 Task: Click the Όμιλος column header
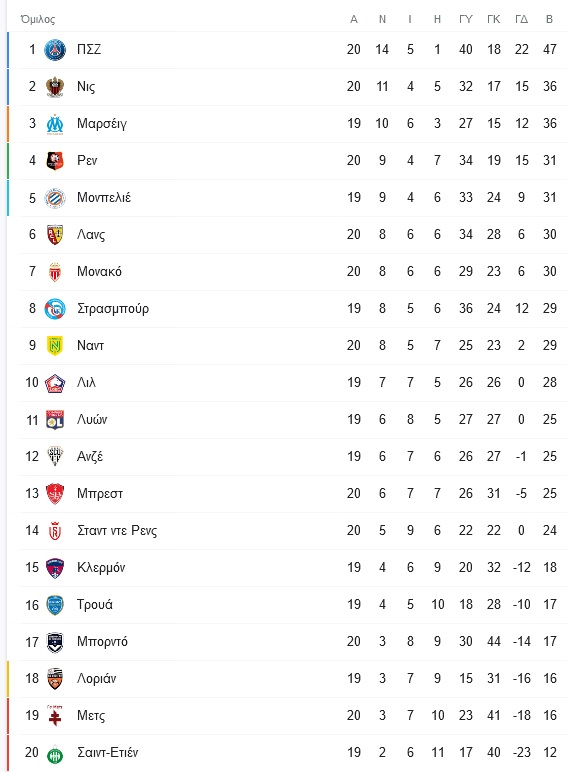pos(38,19)
